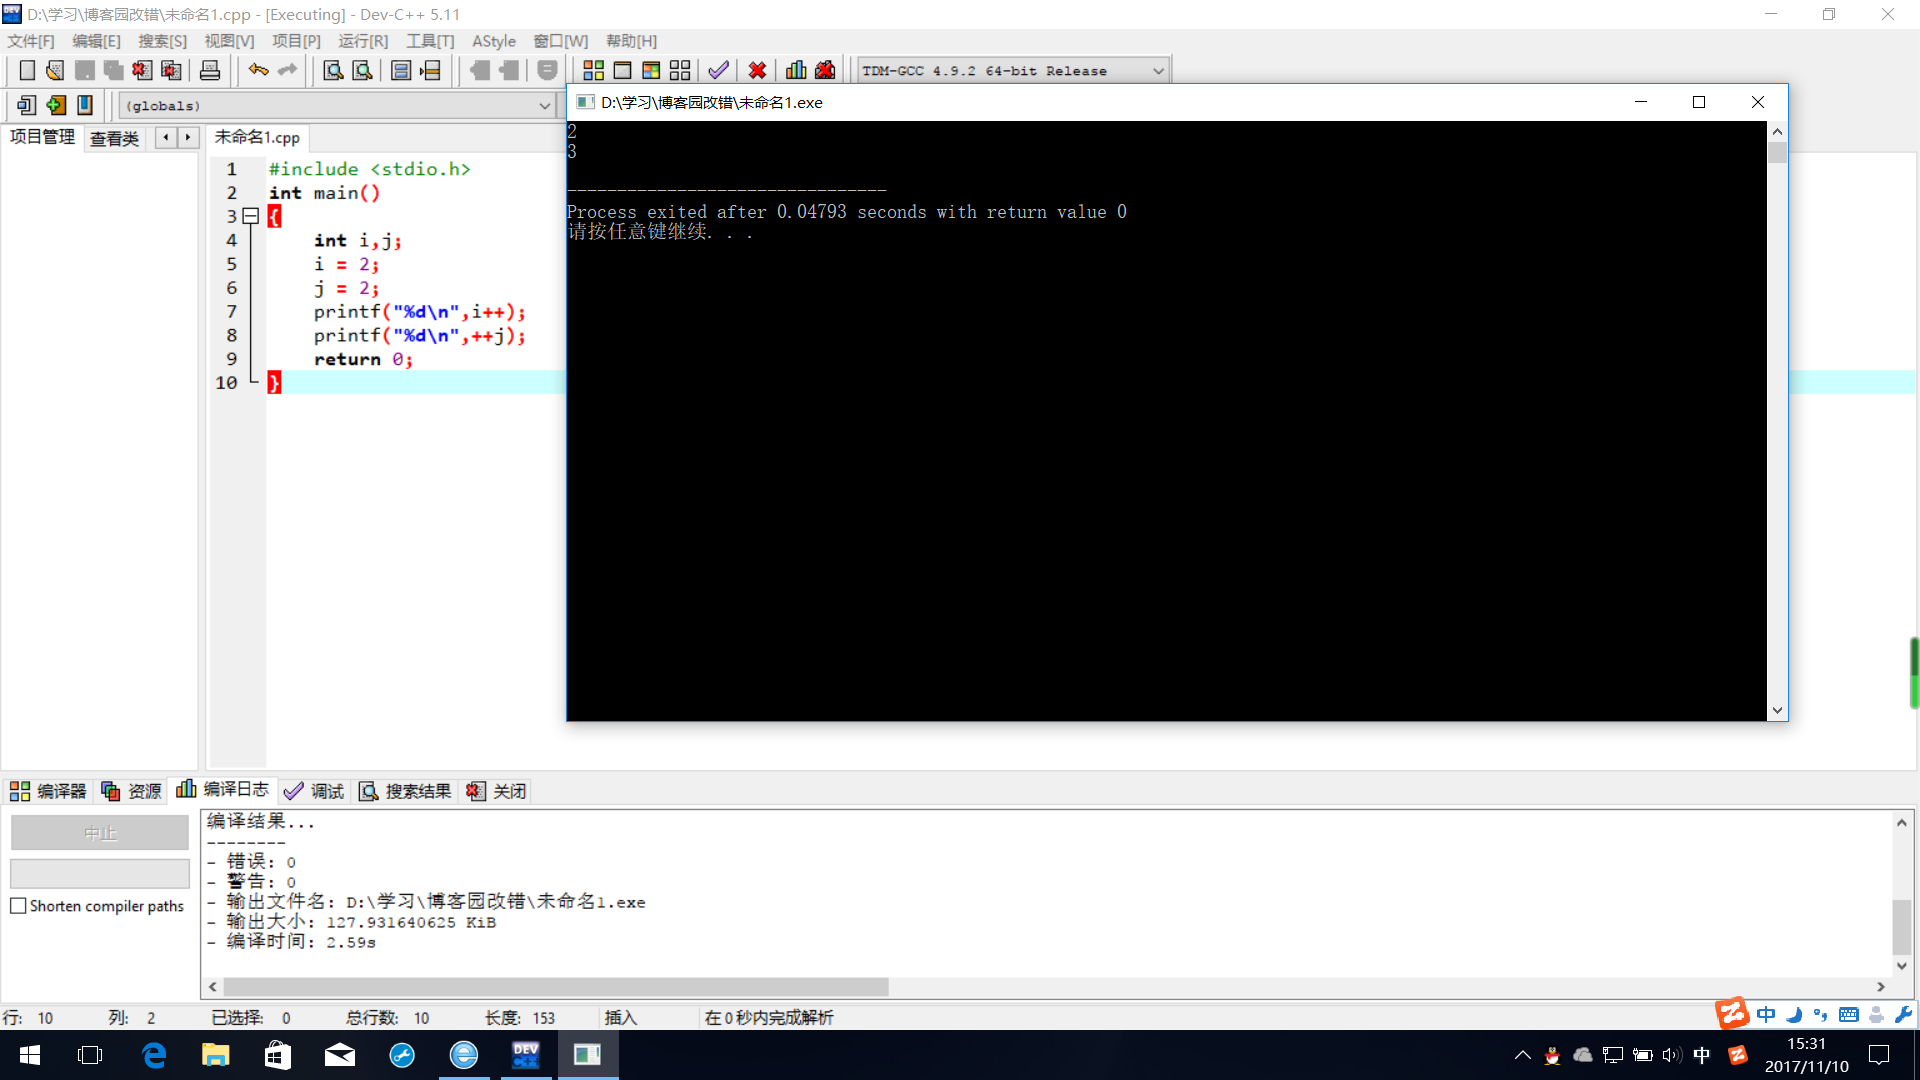Open the 工具[T] menu
This screenshot has width=1920, height=1080.
click(x=430, y=41)
